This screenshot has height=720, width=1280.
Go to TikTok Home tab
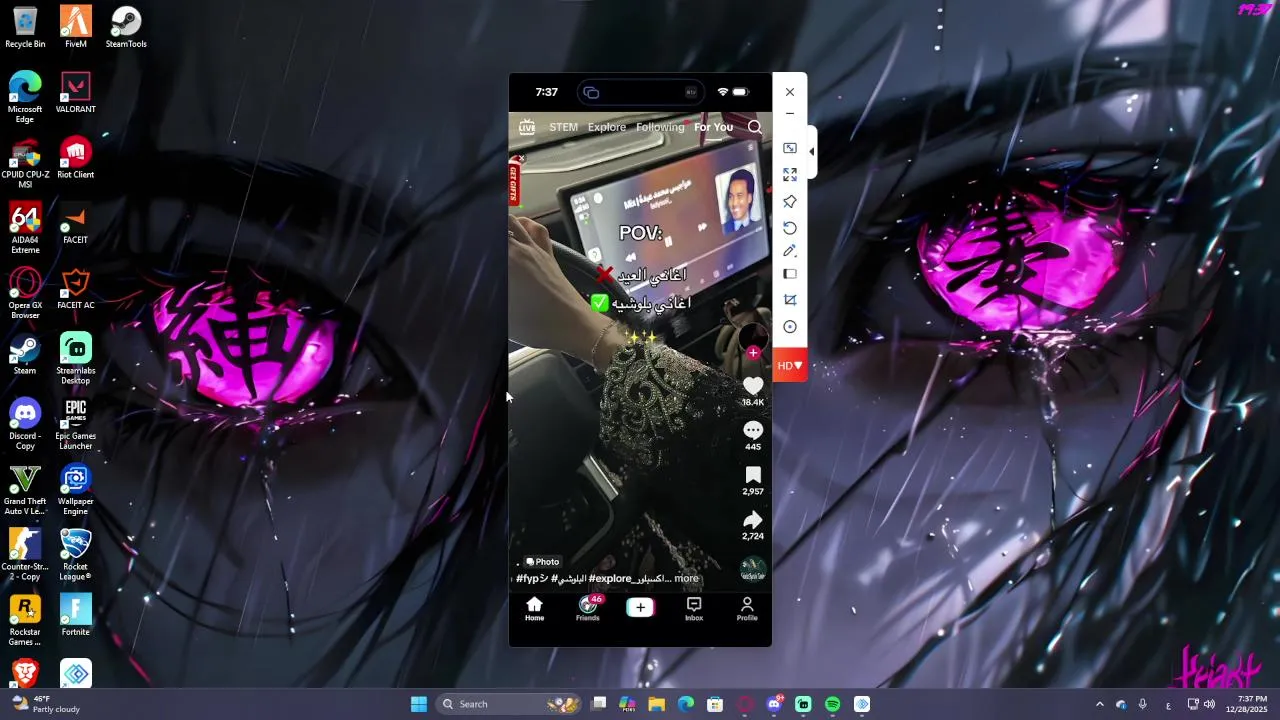point(534,609)
